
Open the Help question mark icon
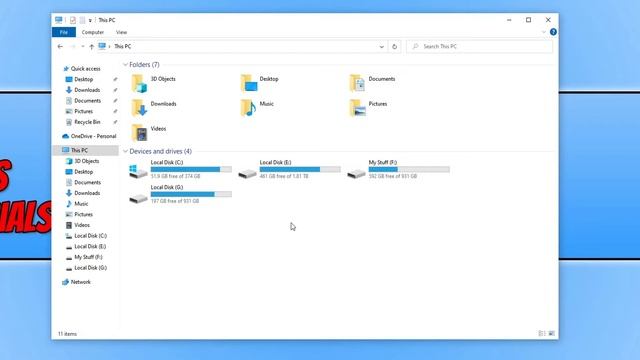[x=553, y=32]
